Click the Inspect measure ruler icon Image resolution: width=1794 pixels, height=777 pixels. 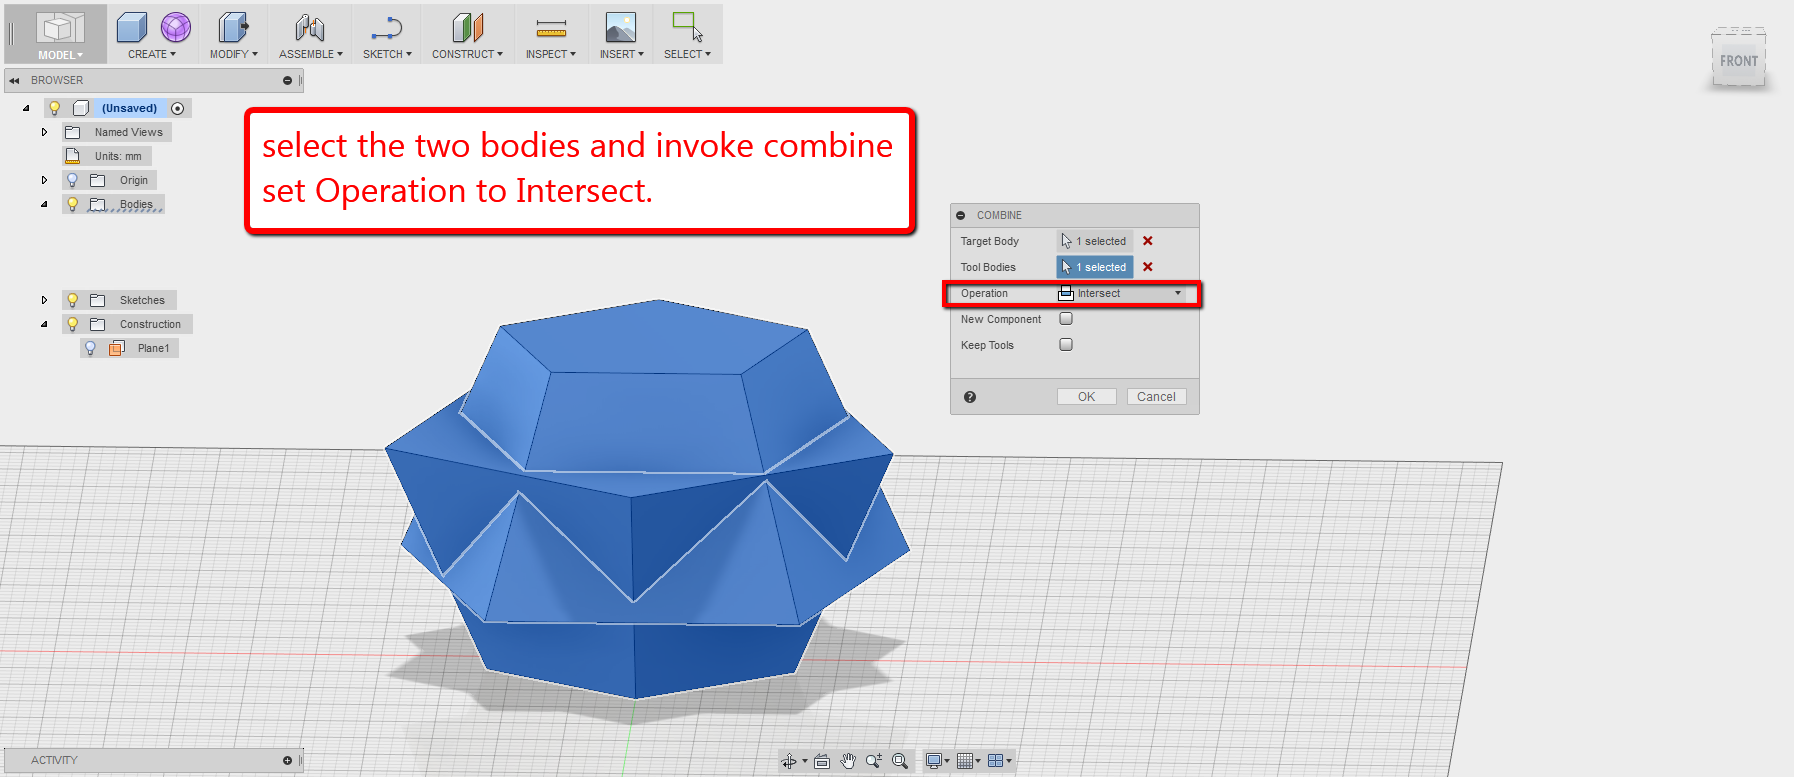pyautogui.click(x=551, y=28)
